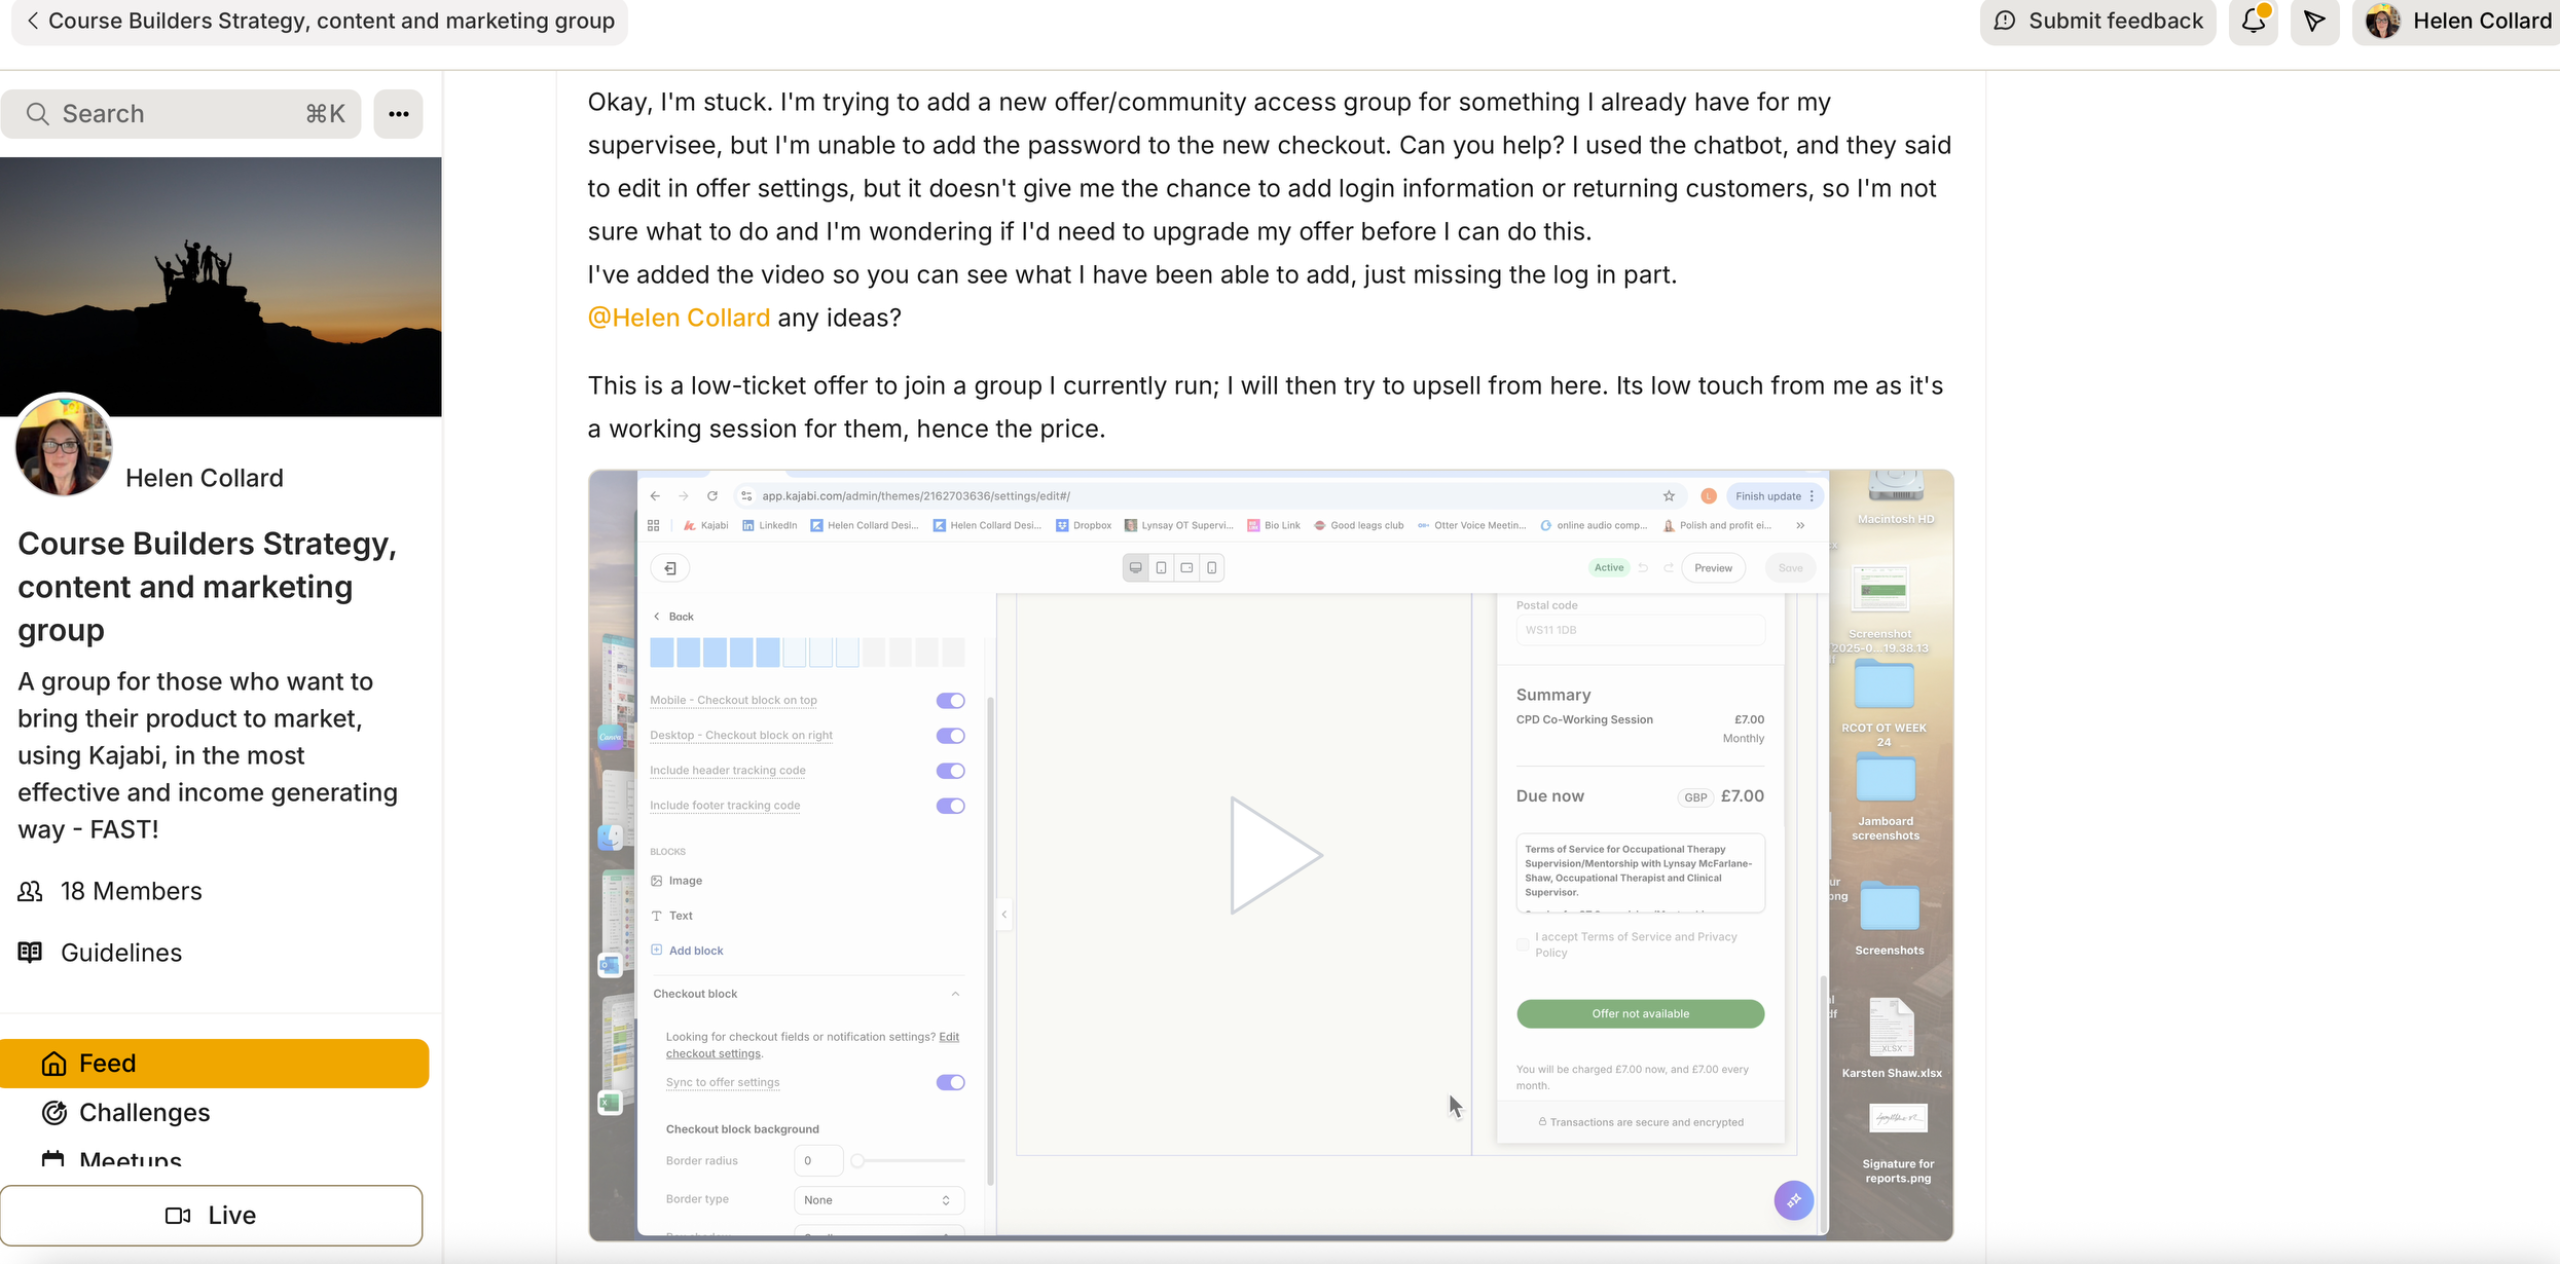Click Helen Collard's sidebar profile avatar

coord(64,446)
